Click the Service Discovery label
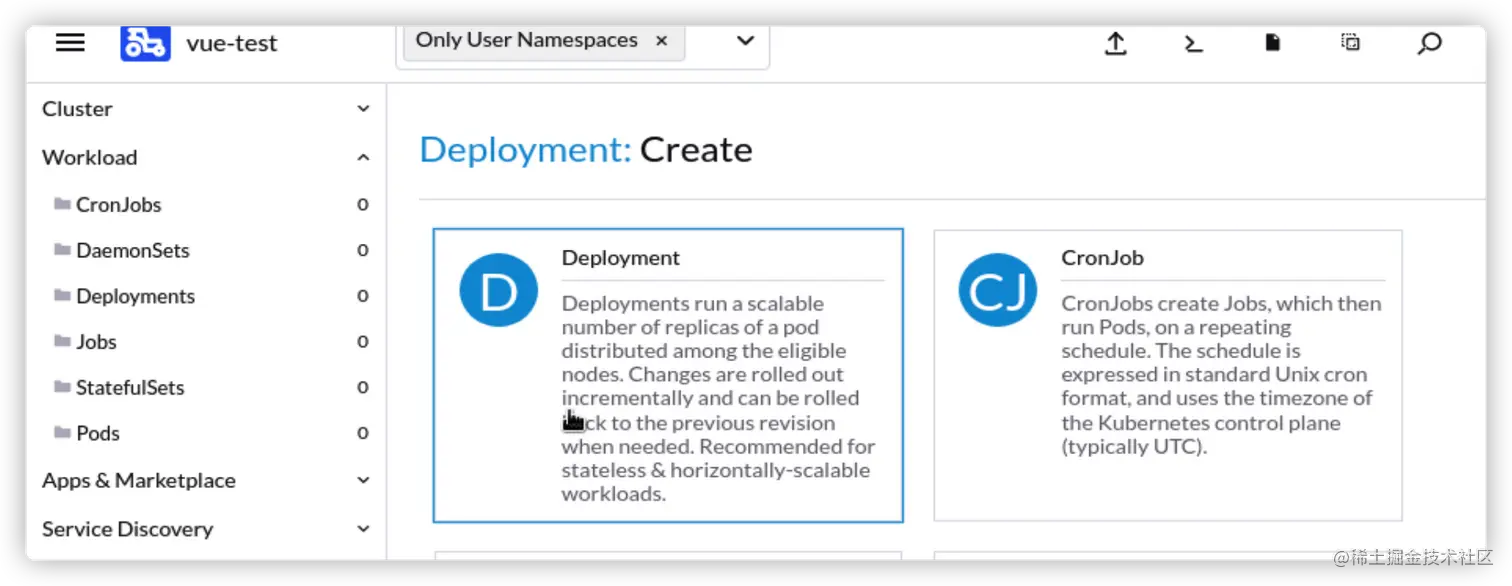The width and height of the screenshot is (1512, 586). [127, 529]
